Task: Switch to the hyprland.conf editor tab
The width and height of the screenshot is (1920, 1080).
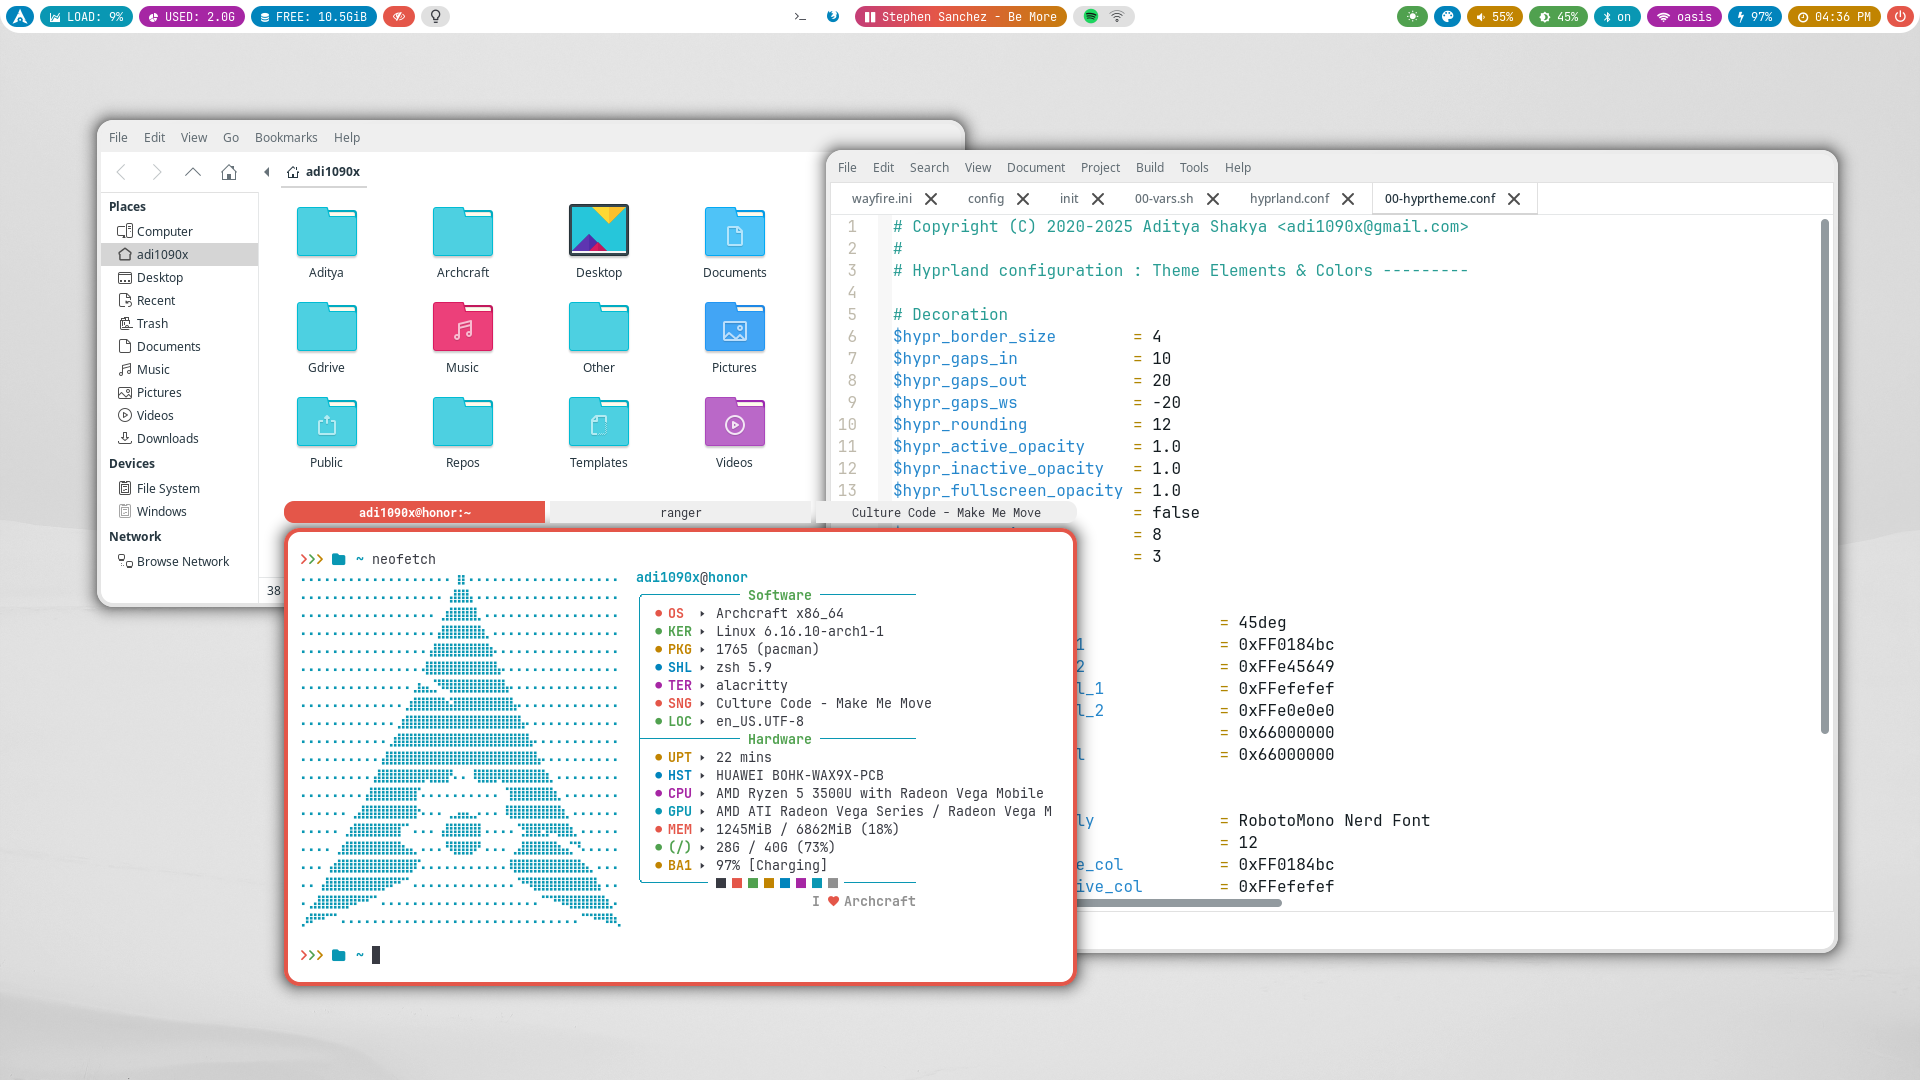Action: pyautogui.click(x=1289, y=199)
